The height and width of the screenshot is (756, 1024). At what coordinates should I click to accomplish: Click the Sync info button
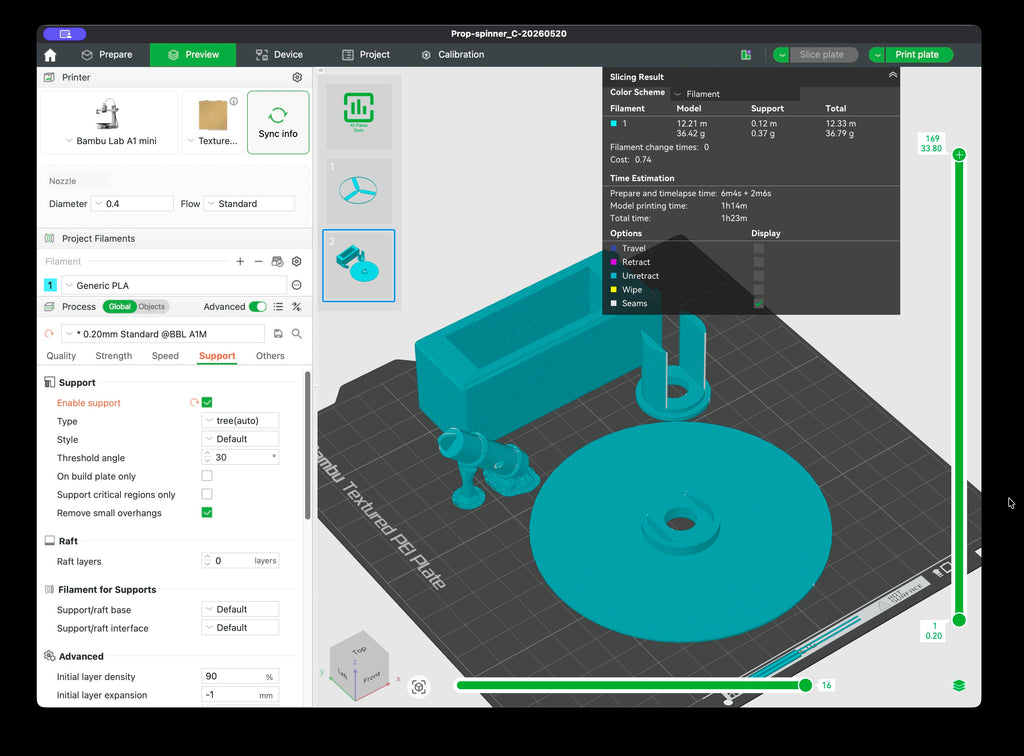278,122
